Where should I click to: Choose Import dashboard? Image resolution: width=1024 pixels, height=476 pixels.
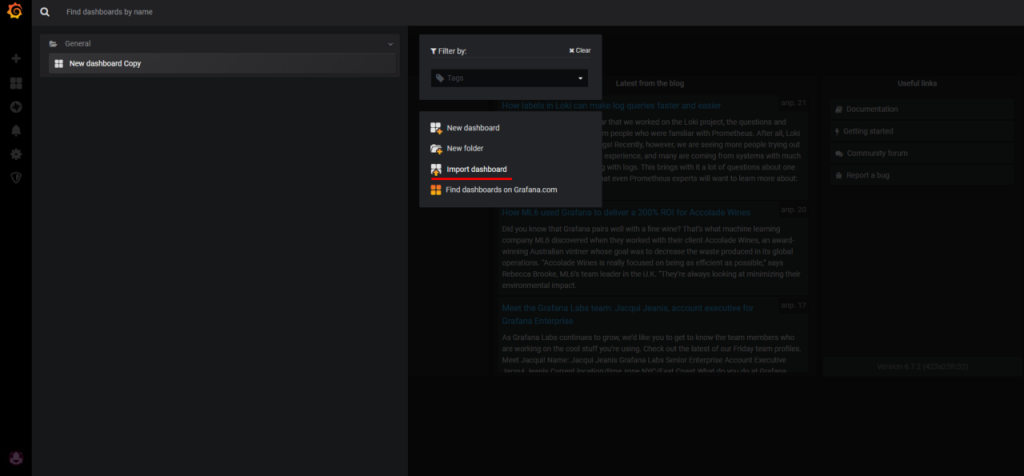(476, 169)
